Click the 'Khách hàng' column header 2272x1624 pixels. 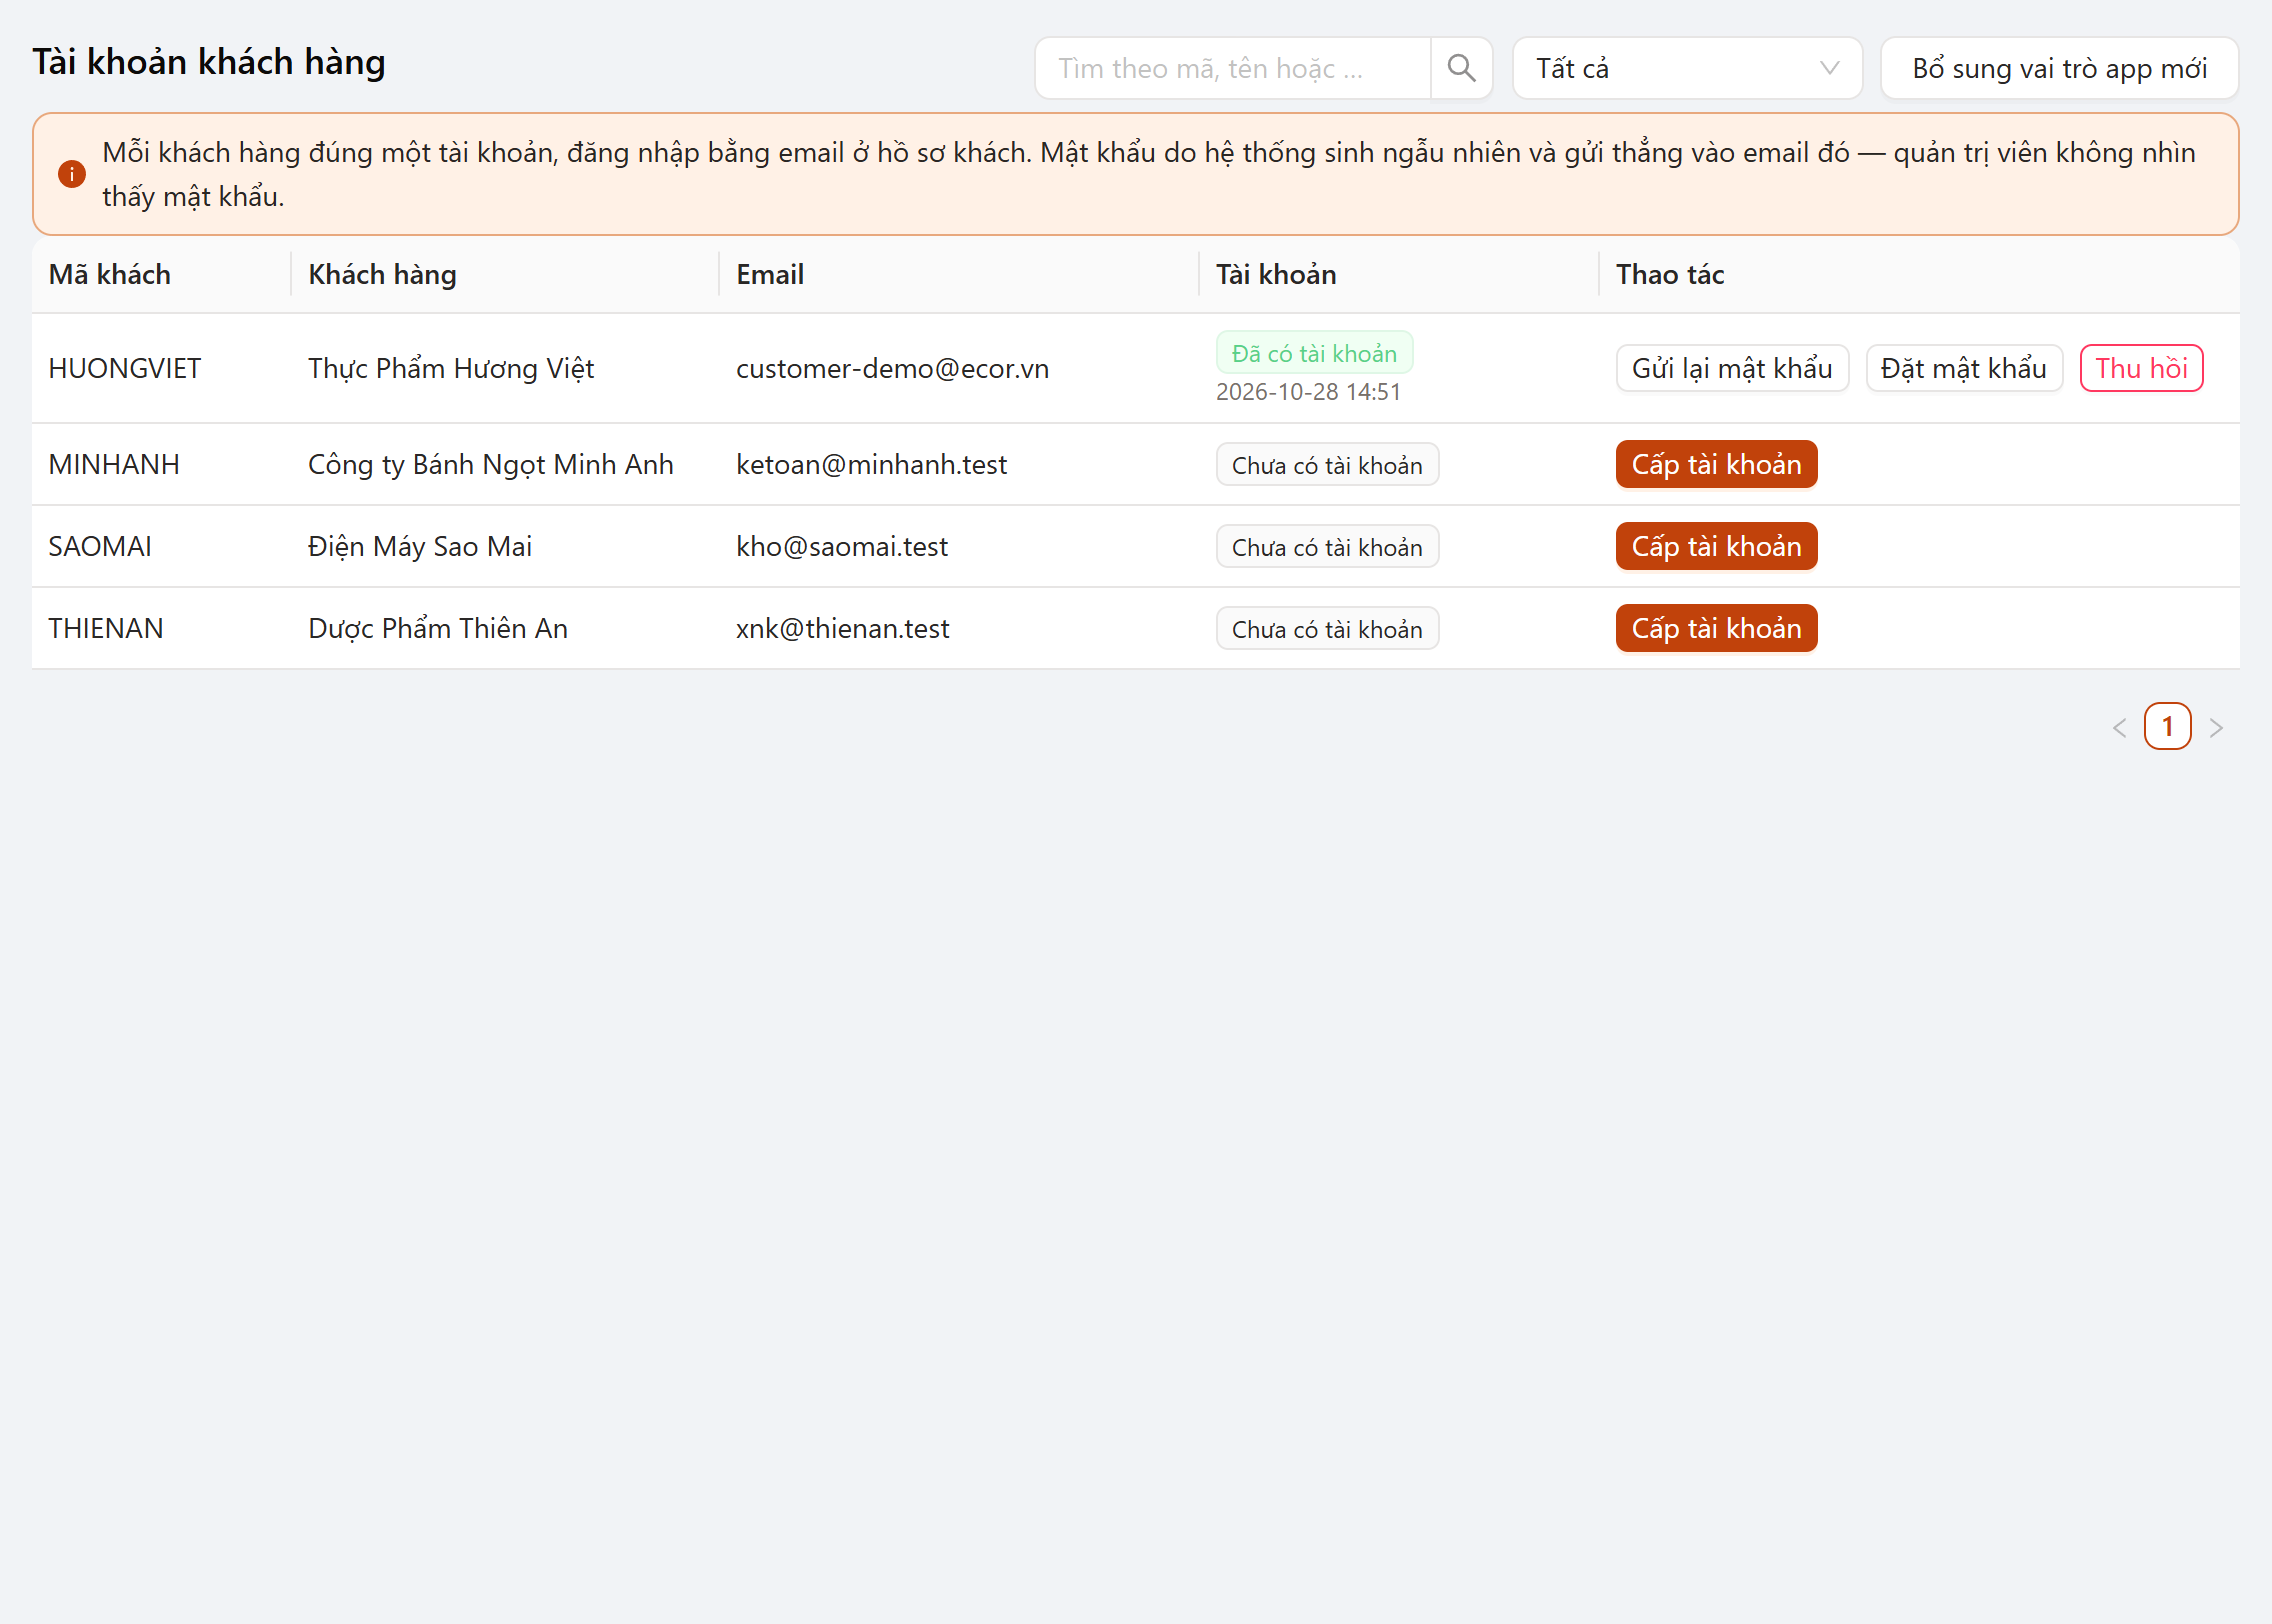(x=505, y=274)
